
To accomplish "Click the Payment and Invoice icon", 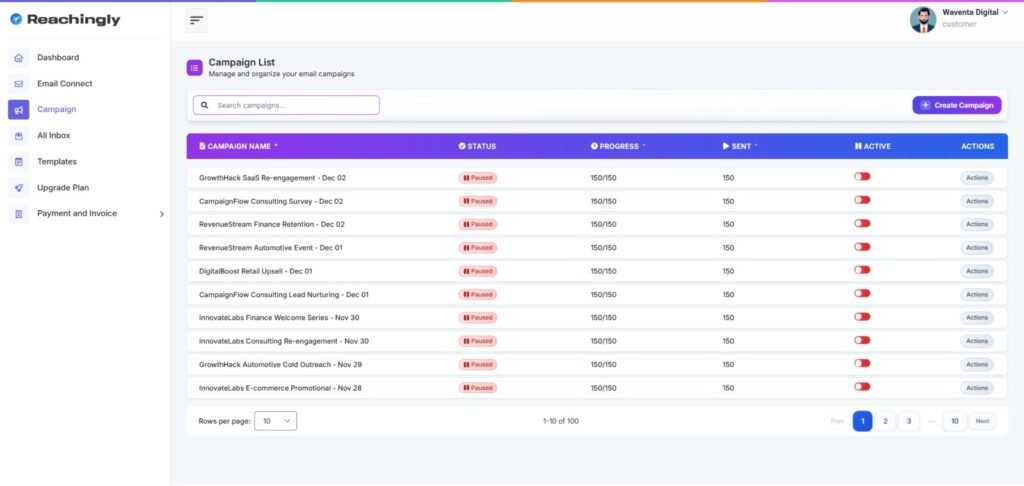I will [x=18, y=214].
